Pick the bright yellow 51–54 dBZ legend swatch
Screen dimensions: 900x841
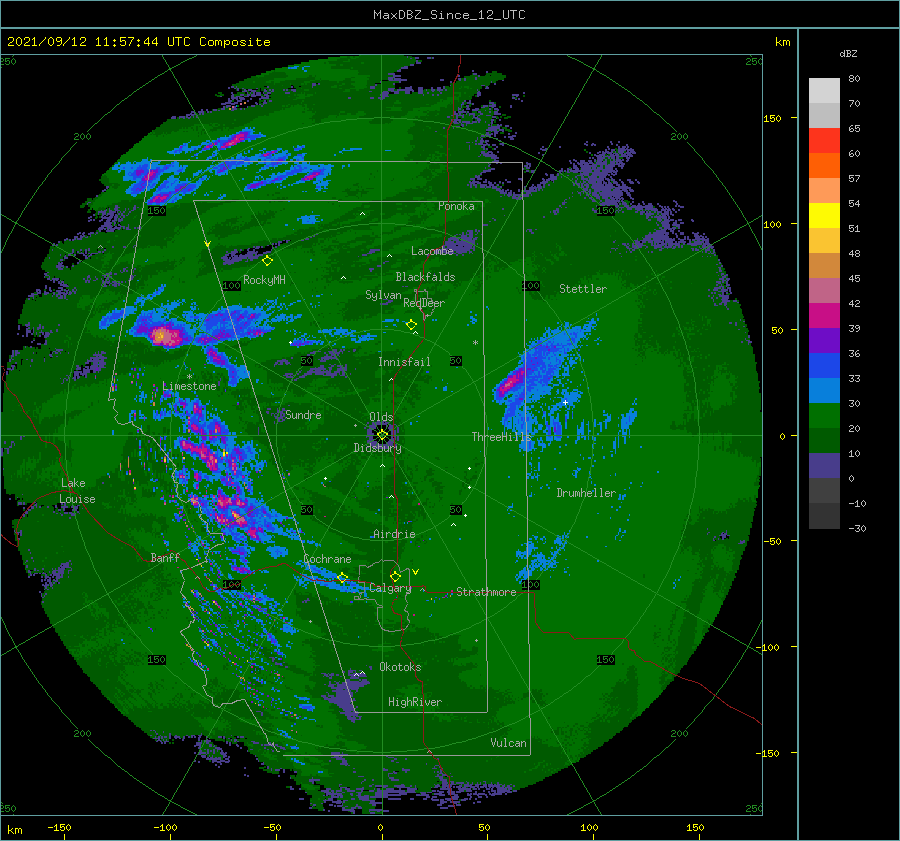tap(824, 216)
